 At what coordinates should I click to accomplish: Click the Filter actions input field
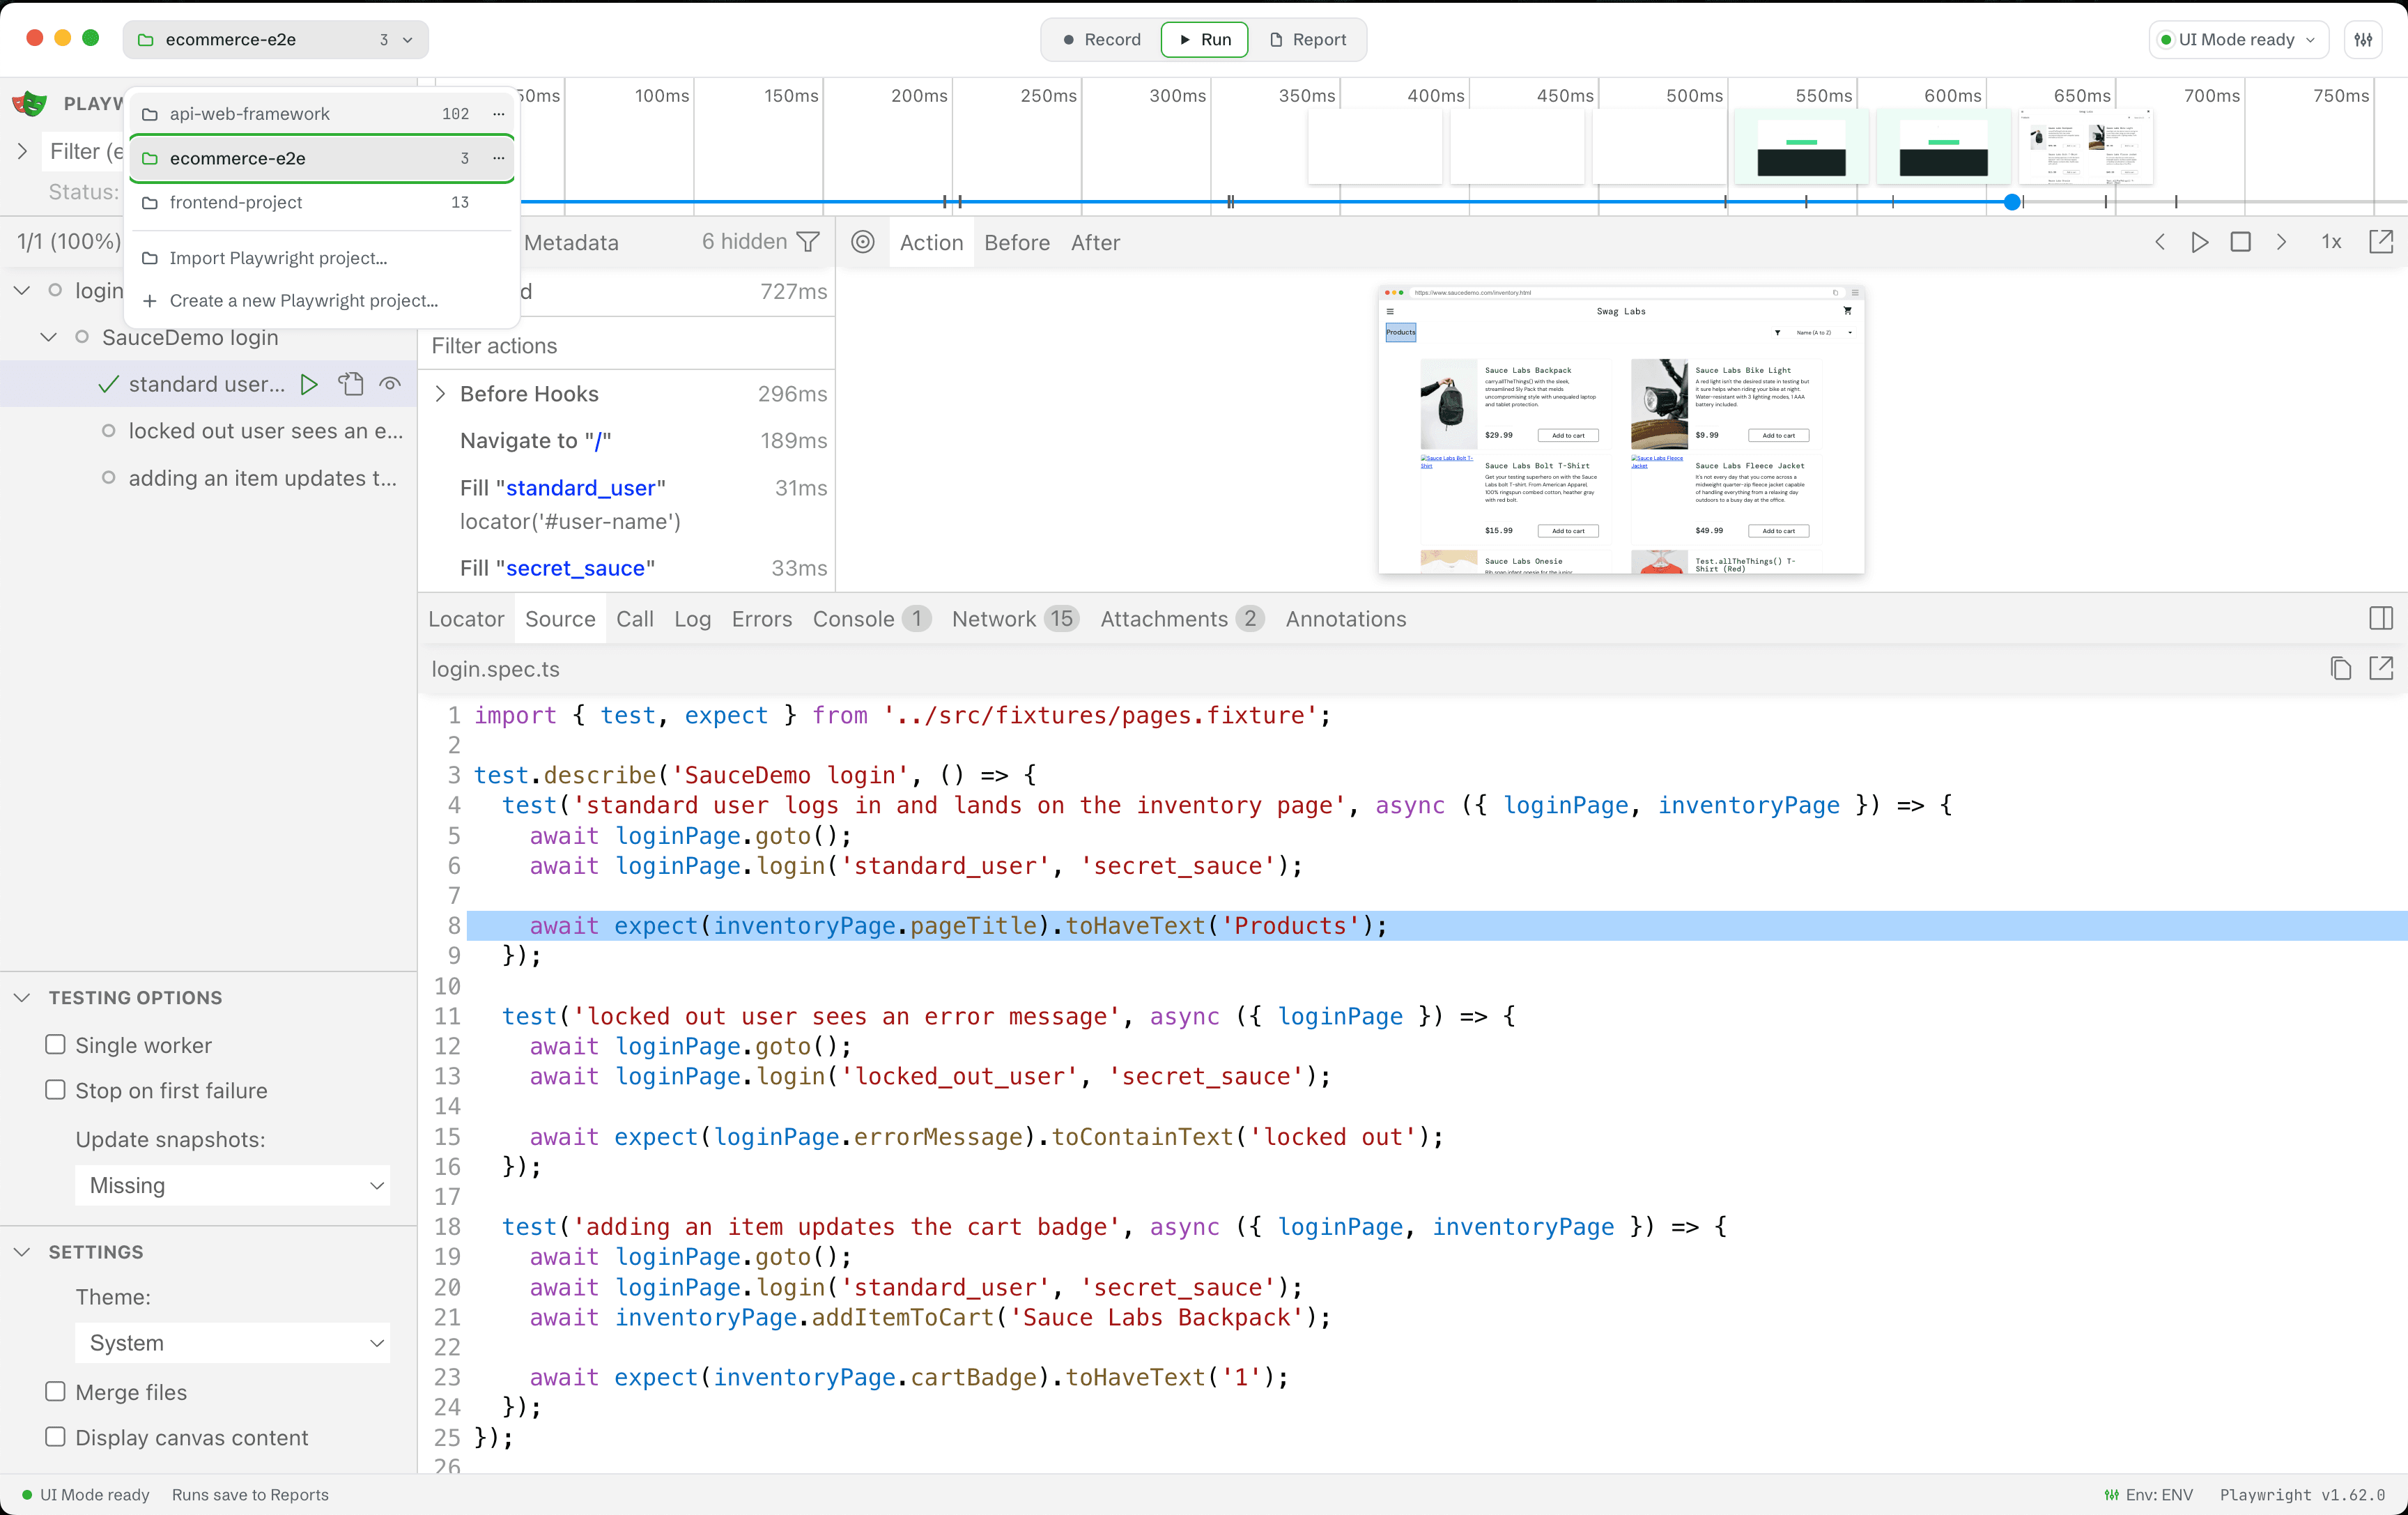click(x=627, y=346)
